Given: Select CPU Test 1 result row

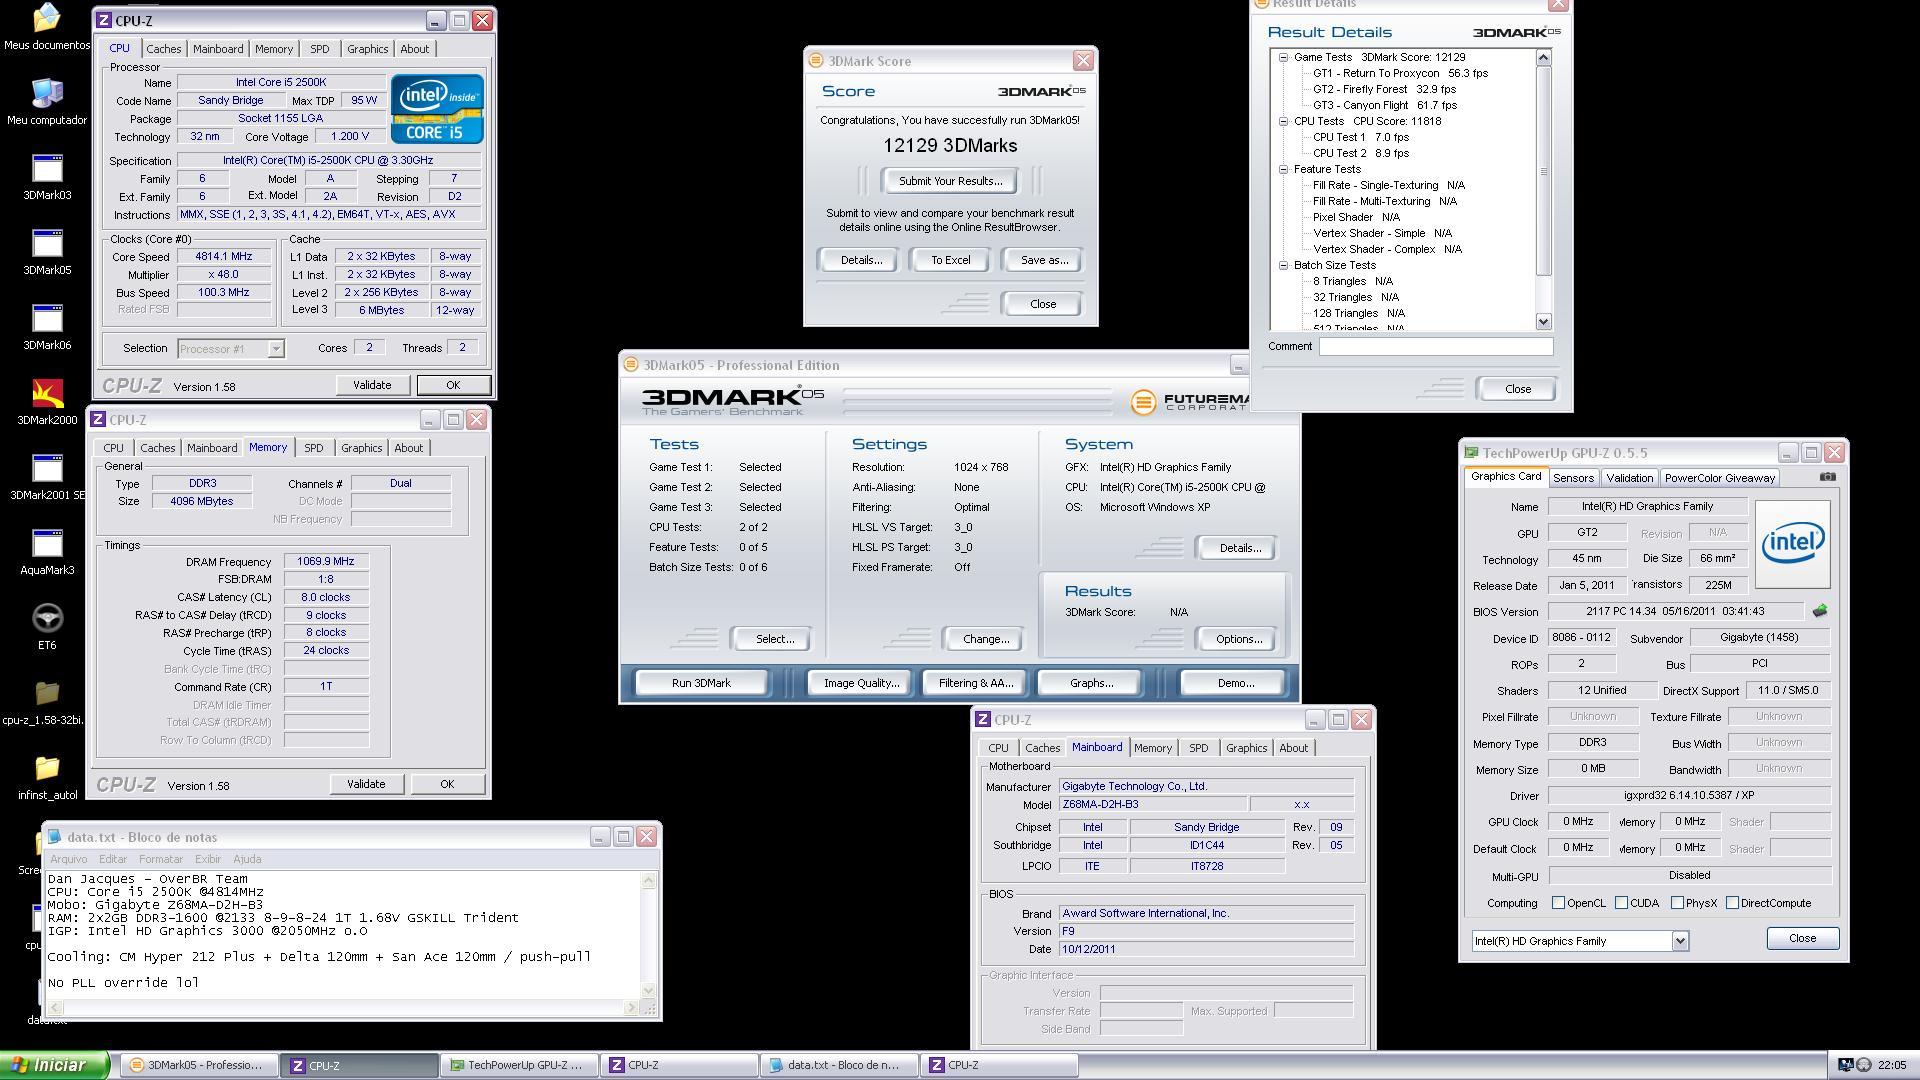Looking at the screenshot, I should 1360,137.
